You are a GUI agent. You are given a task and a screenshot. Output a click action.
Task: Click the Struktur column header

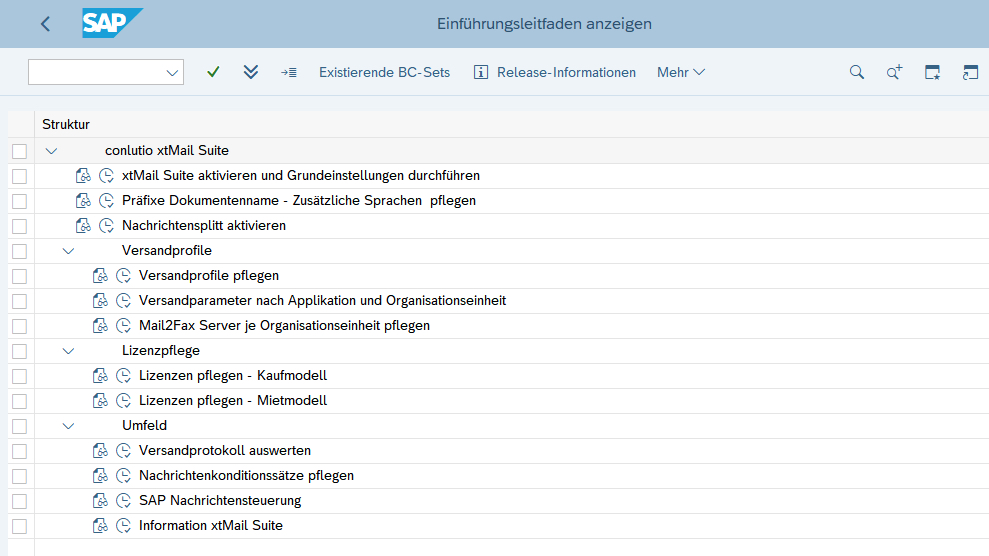(66, 124)
